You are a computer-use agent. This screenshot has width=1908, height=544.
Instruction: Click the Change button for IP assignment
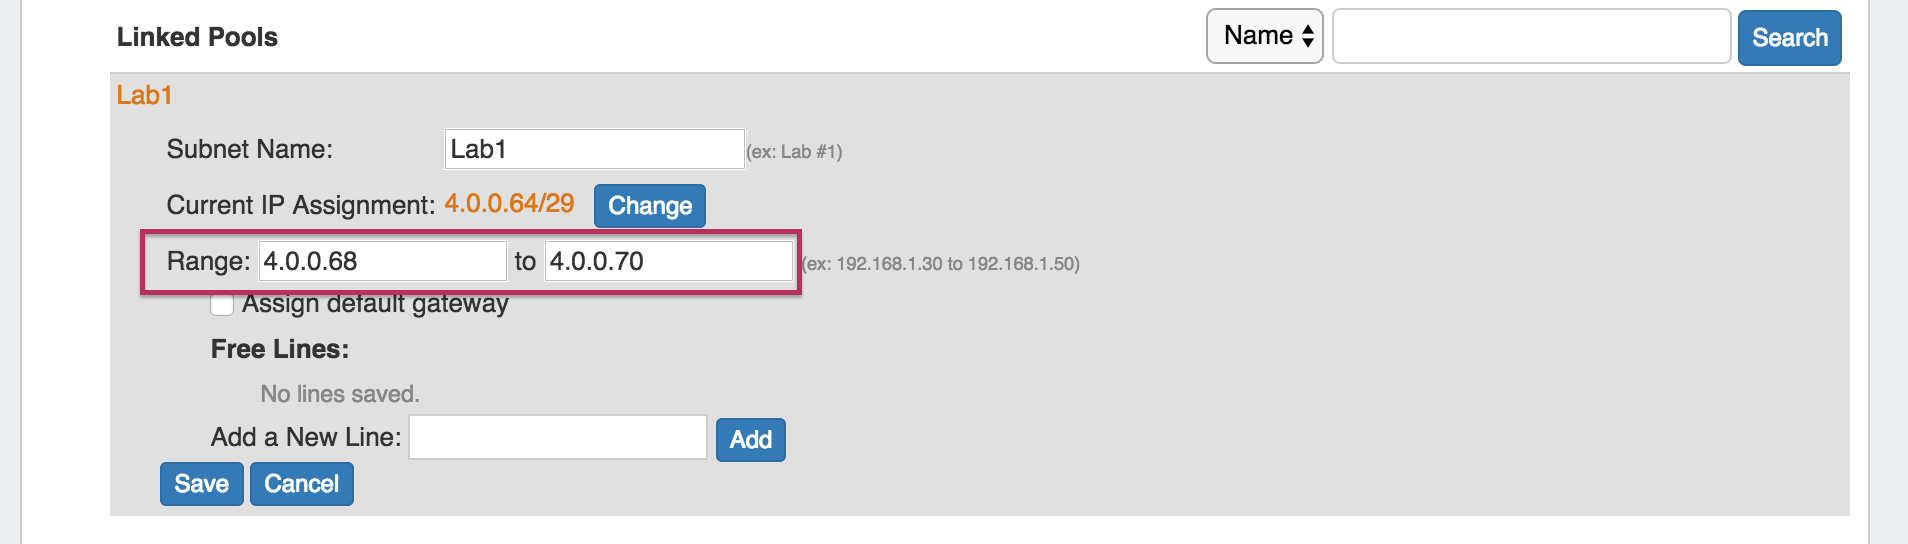[x=649, y=206]
